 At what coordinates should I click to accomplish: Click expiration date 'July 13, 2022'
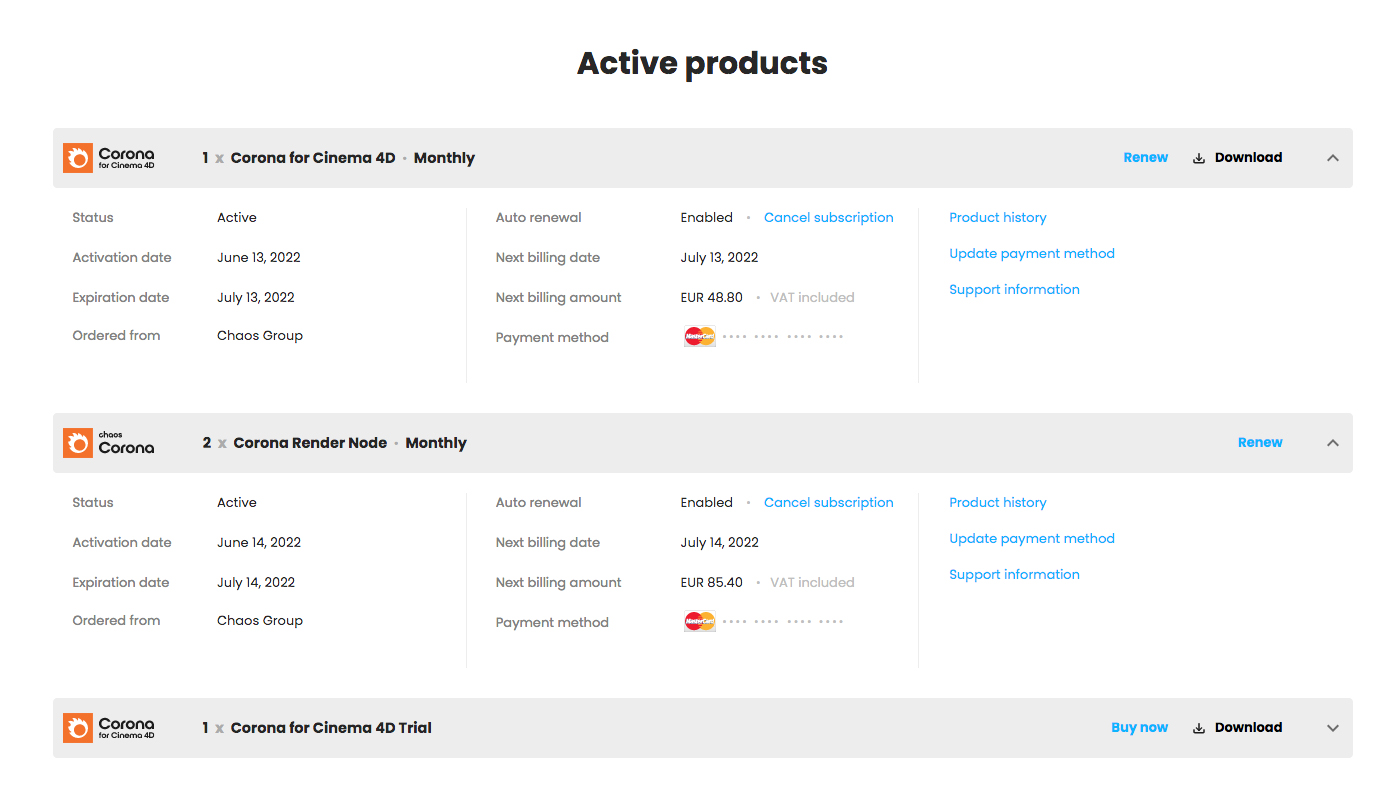(x=256, y=297)
